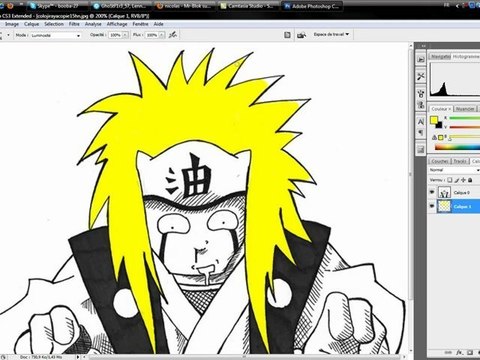
Task: Switch to the Camtasia Studio taskbar window
Action: coord(248,6)
